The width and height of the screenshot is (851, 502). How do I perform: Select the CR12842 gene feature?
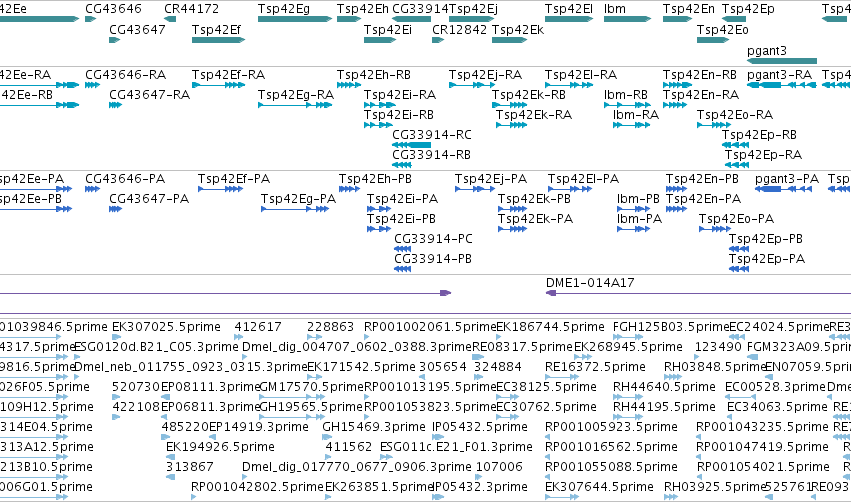coord(438,40)
